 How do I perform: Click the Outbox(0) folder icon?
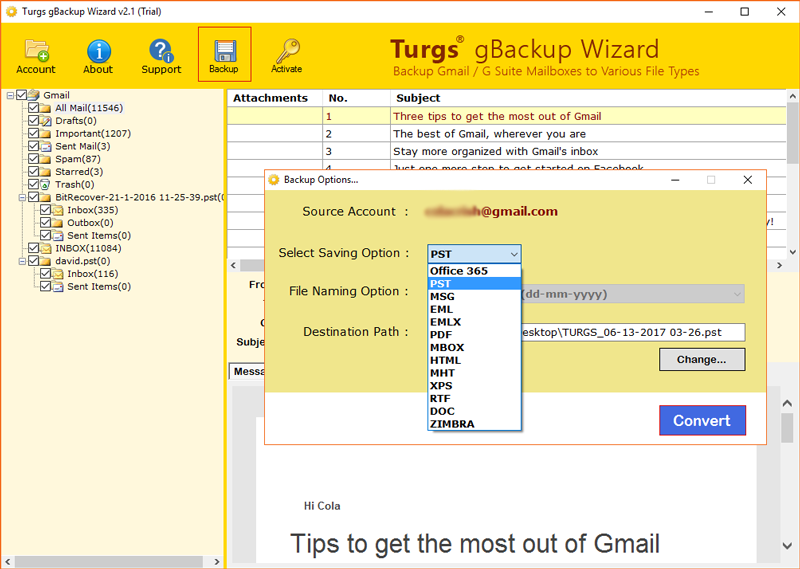58,222
